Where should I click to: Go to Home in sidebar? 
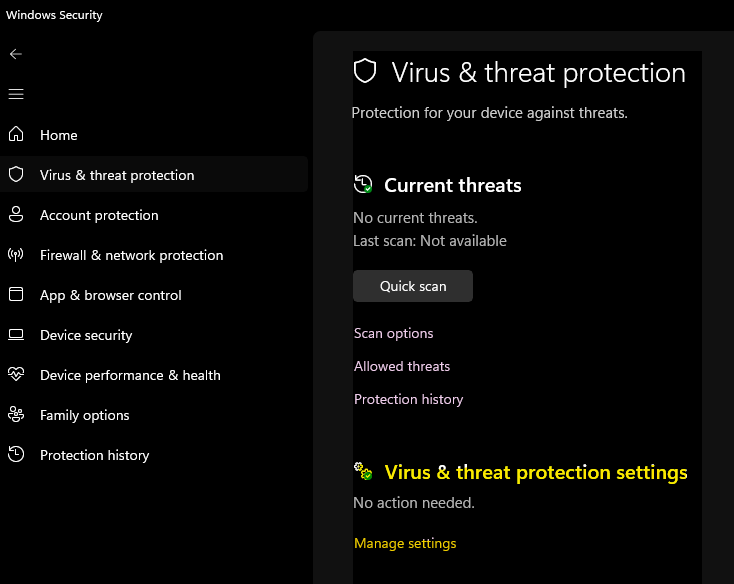pos(58,135)
